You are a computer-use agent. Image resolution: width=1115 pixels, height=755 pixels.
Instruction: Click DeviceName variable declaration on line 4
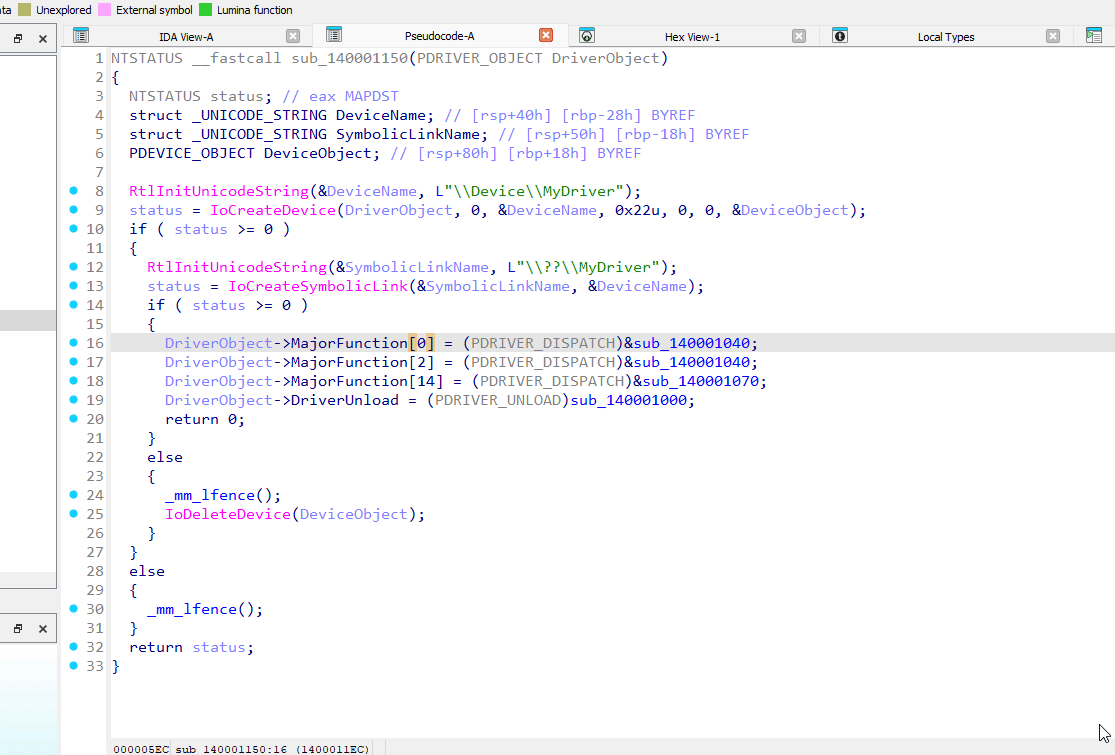380,115
